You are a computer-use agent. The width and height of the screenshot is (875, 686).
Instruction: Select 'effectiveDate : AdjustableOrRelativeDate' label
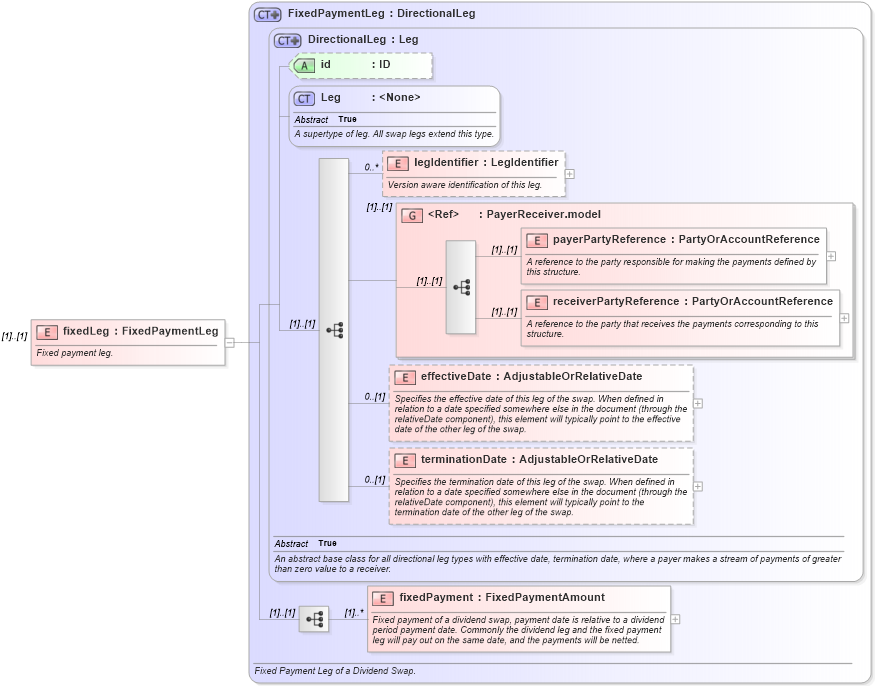(531, 377)
